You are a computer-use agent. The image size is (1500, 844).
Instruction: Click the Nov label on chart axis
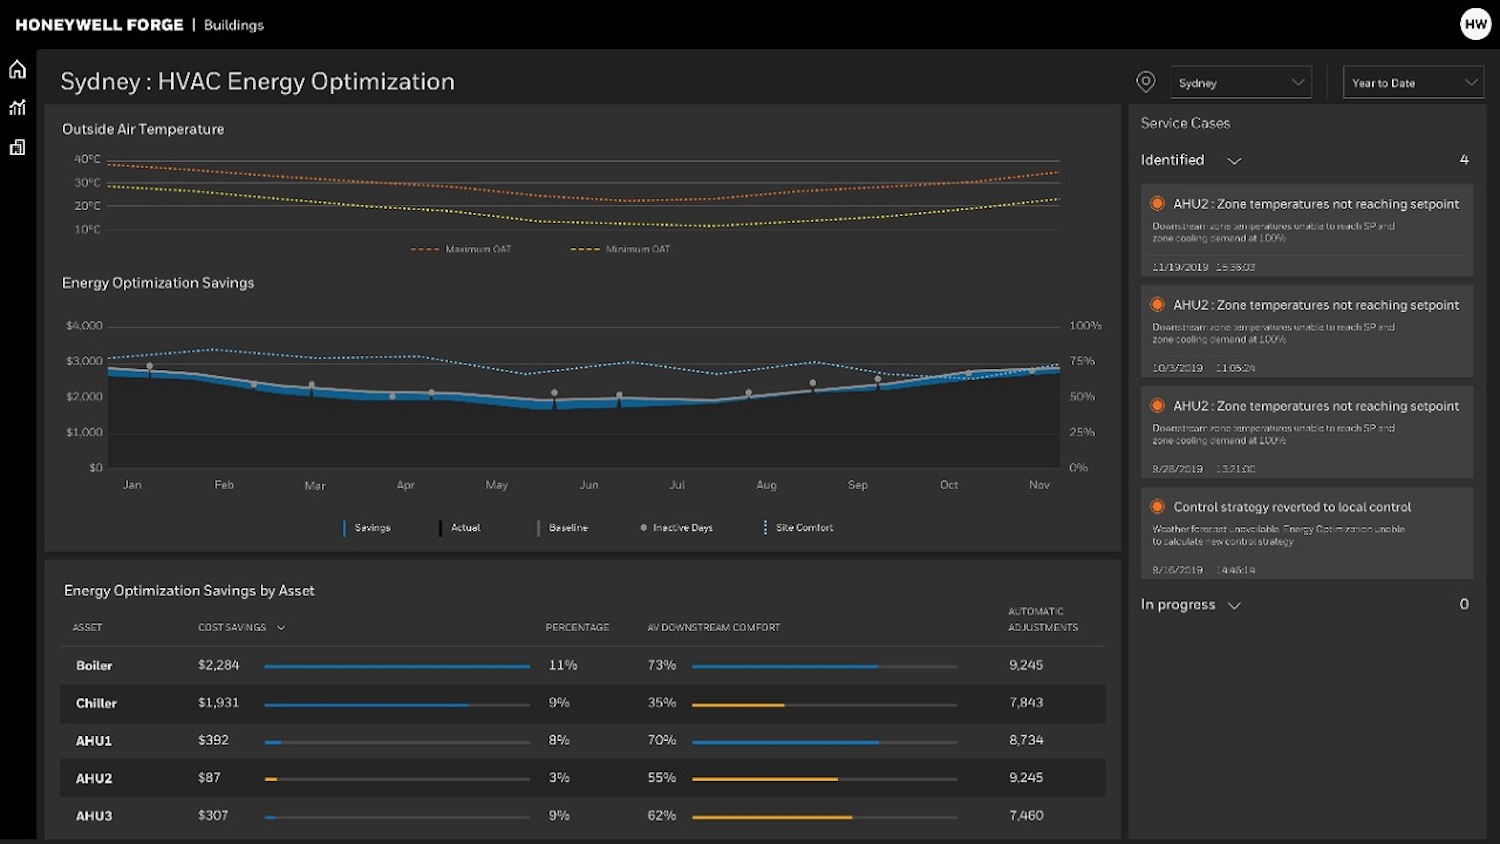pyautogui.click(x=1039, y=485)
